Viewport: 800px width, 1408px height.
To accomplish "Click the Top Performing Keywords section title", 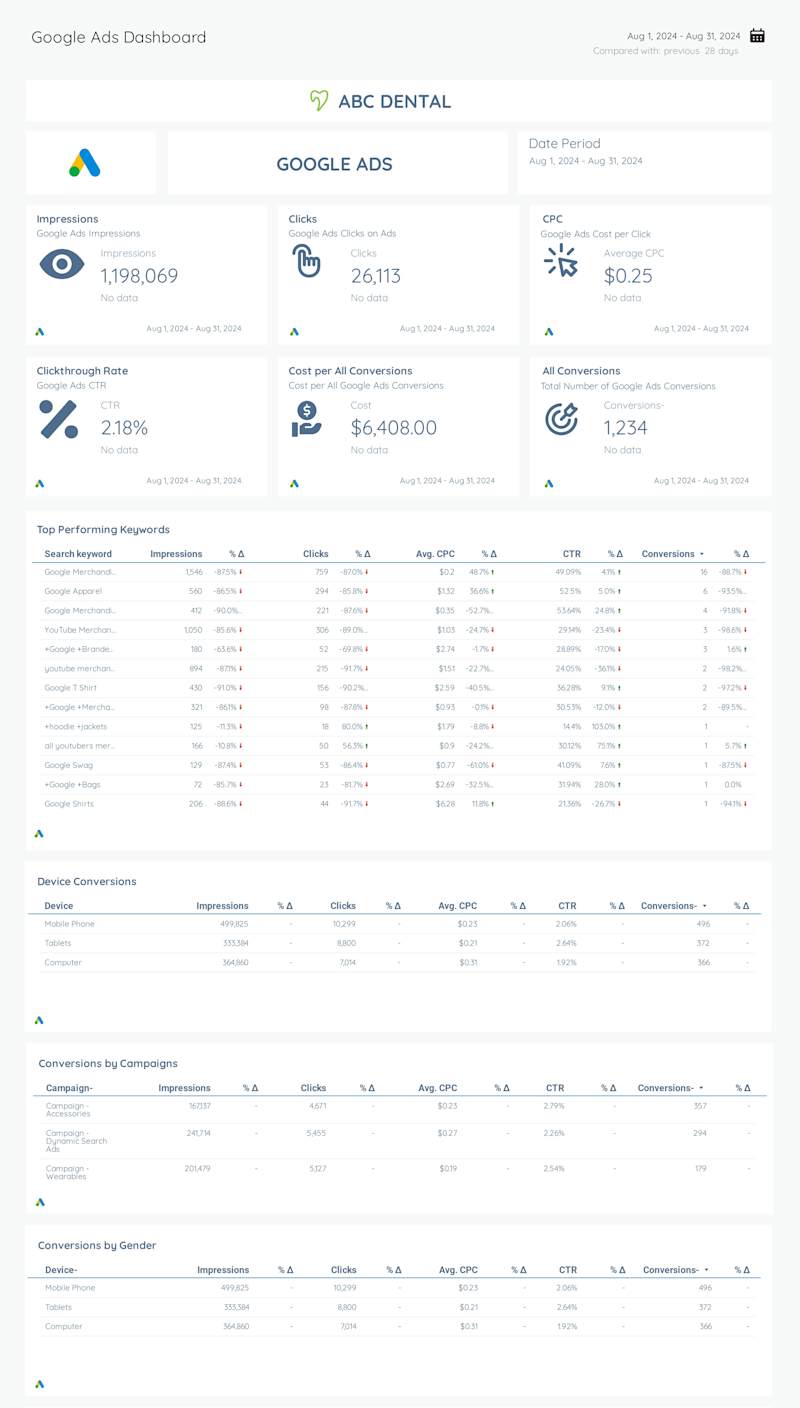I will point(103,529).
